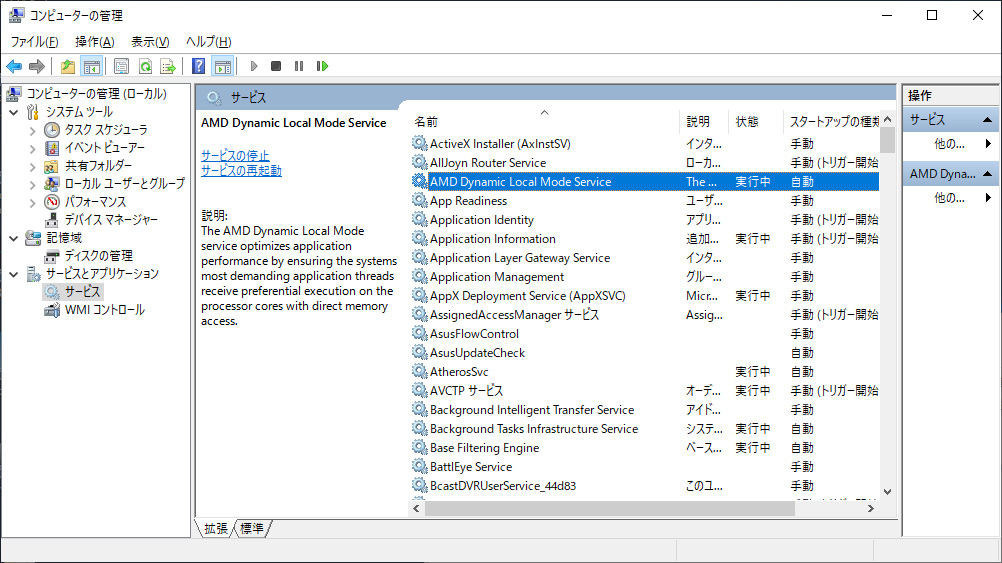Screen dimensions: 1002x563
Task: Click the gear icon of Base Filtering Engine
Action: click(x=419, y=447)
